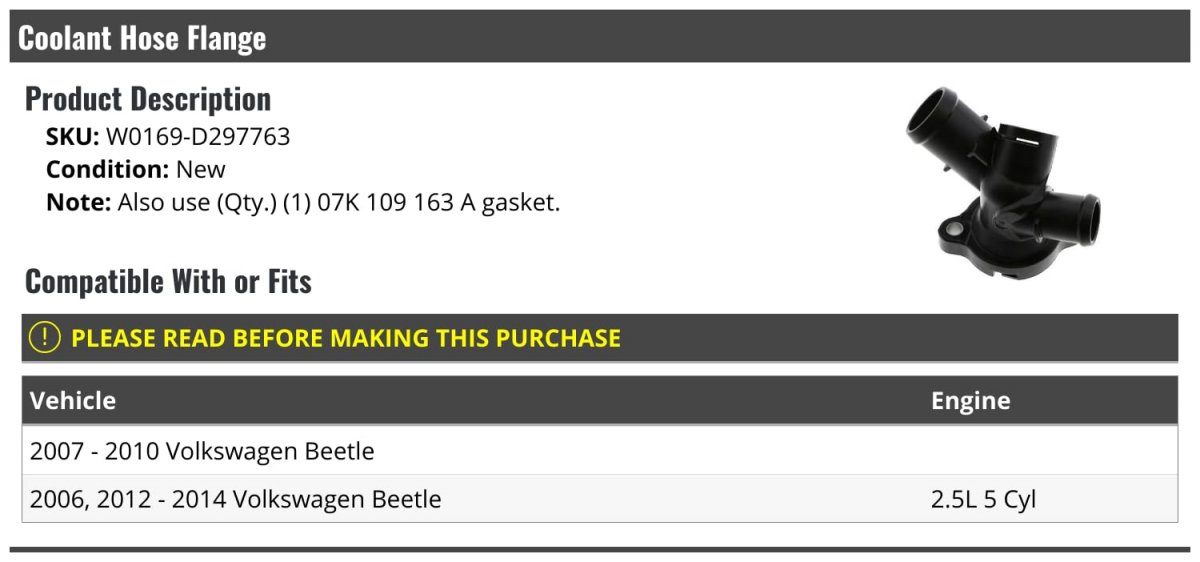Click the bold Note: label

coord(78,202)
